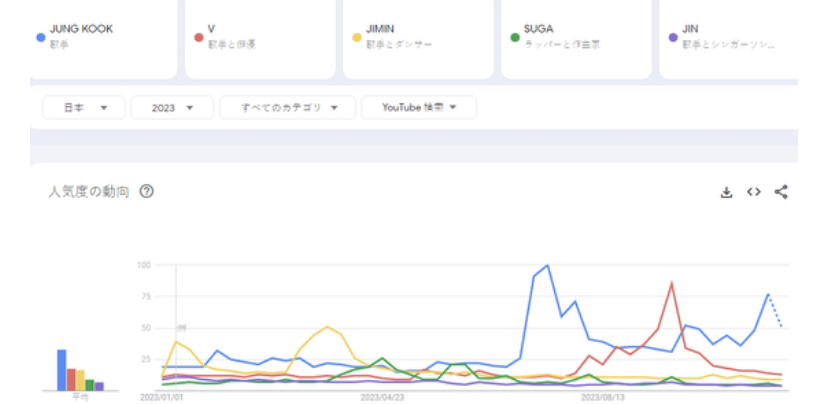Select the SUGA comparison term card
This screenshot has height=404, width=828.
pos(576,37)
